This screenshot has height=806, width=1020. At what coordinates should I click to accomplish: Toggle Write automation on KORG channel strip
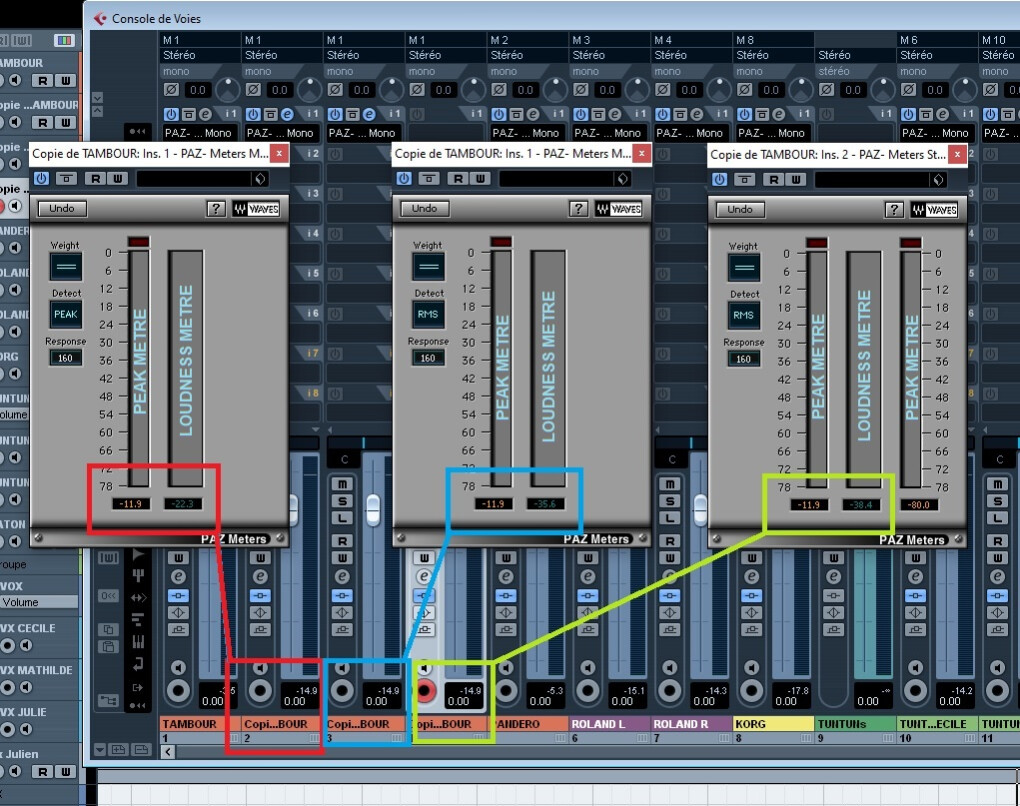pos(751,557)
